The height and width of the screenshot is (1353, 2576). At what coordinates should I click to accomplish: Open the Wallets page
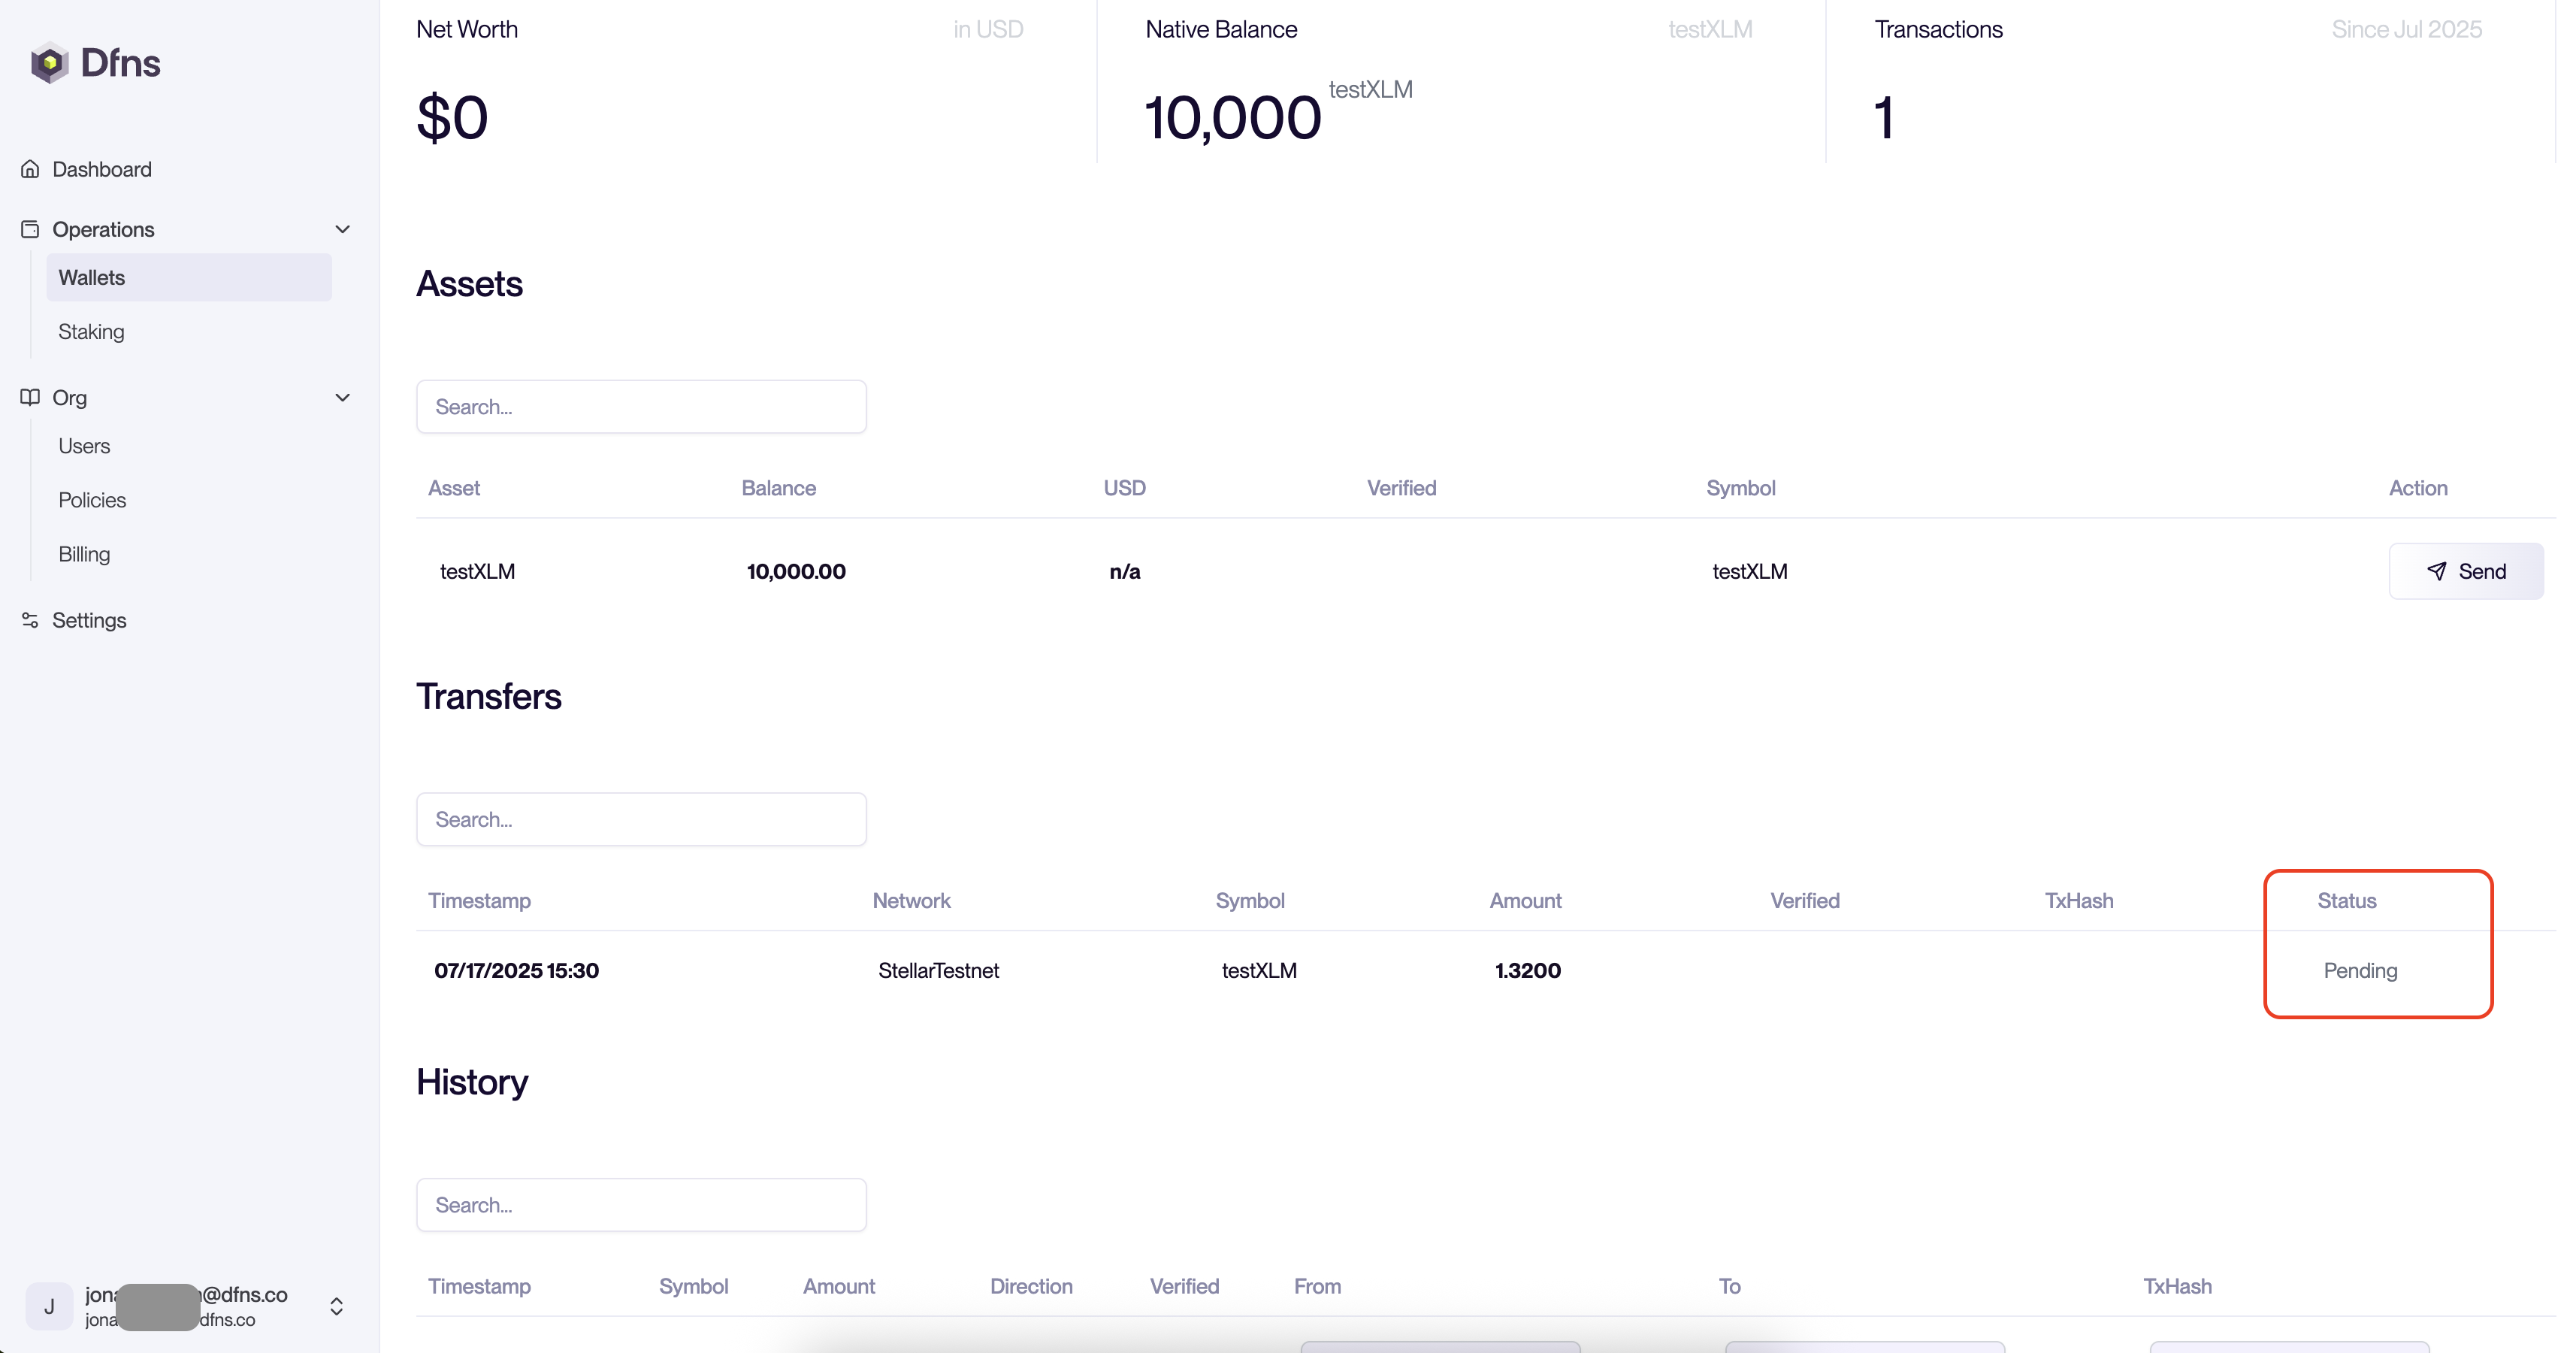tap(92, 277)
